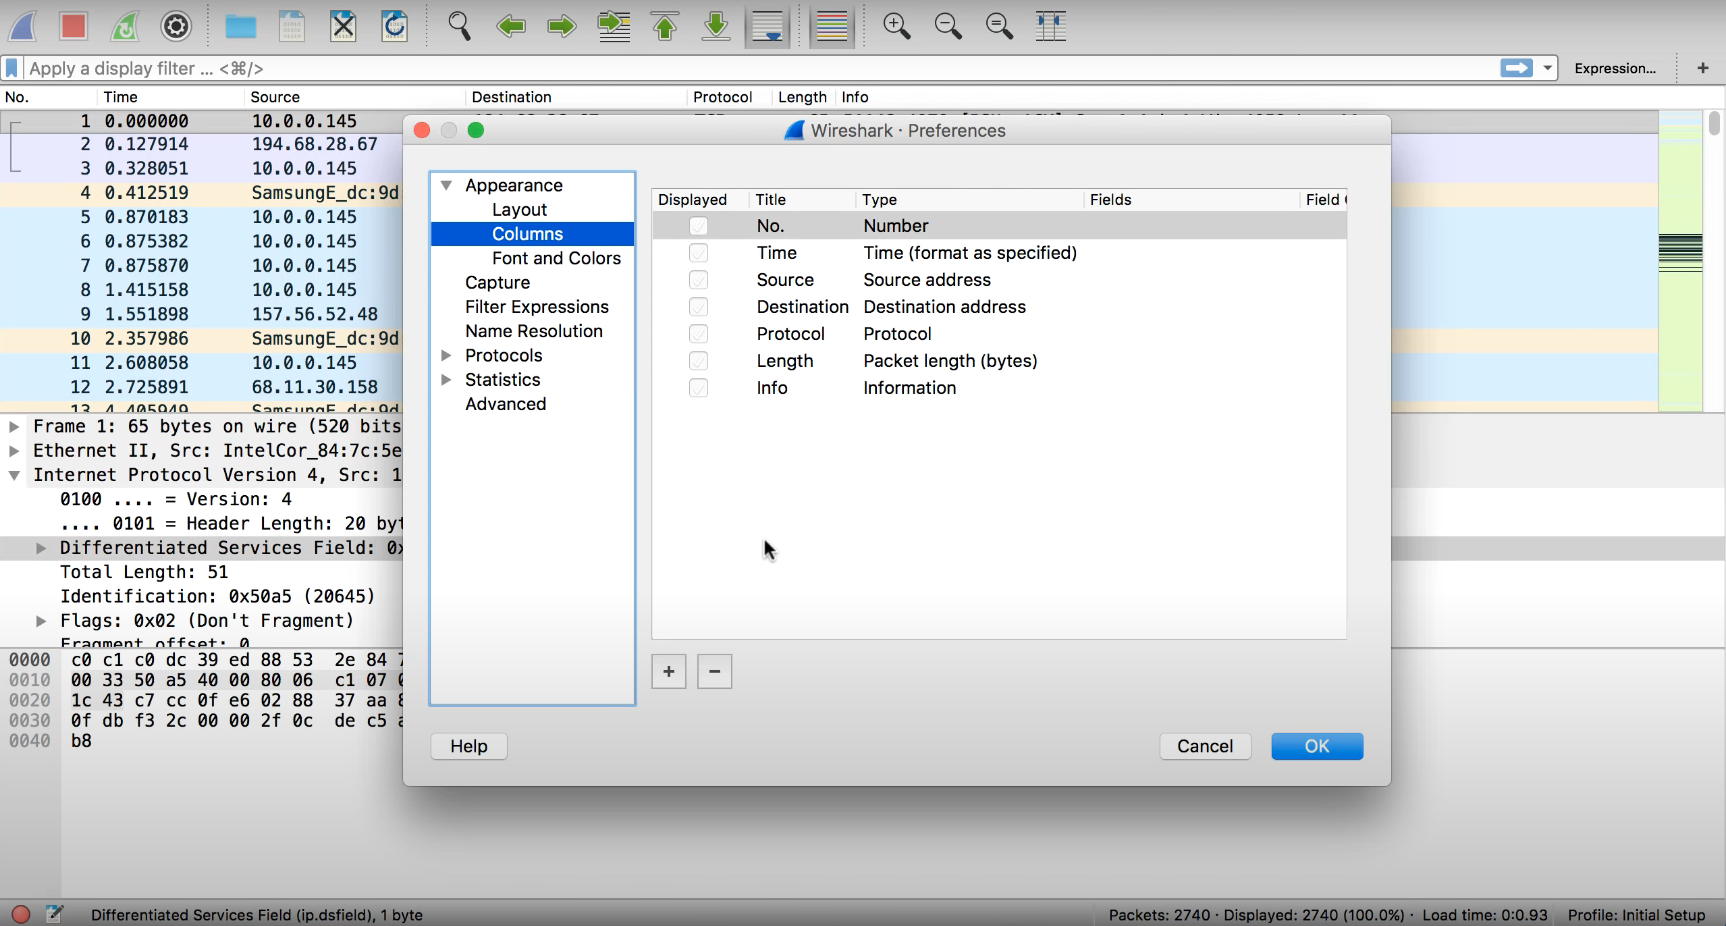
Task: Toggle Displayed checkbox for Protocol column
Action: (698, 334)
